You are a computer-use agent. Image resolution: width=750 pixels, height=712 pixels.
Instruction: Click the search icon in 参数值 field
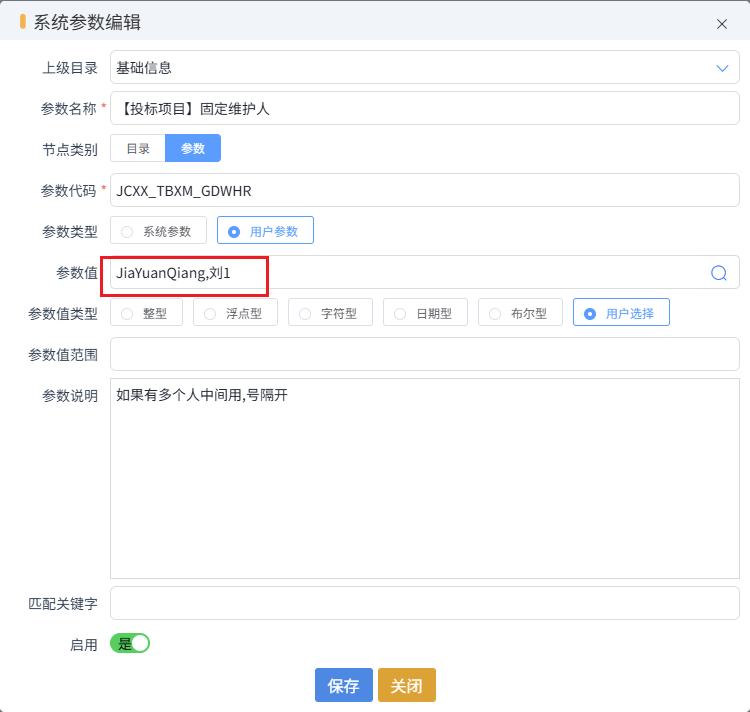click(718, 273)
